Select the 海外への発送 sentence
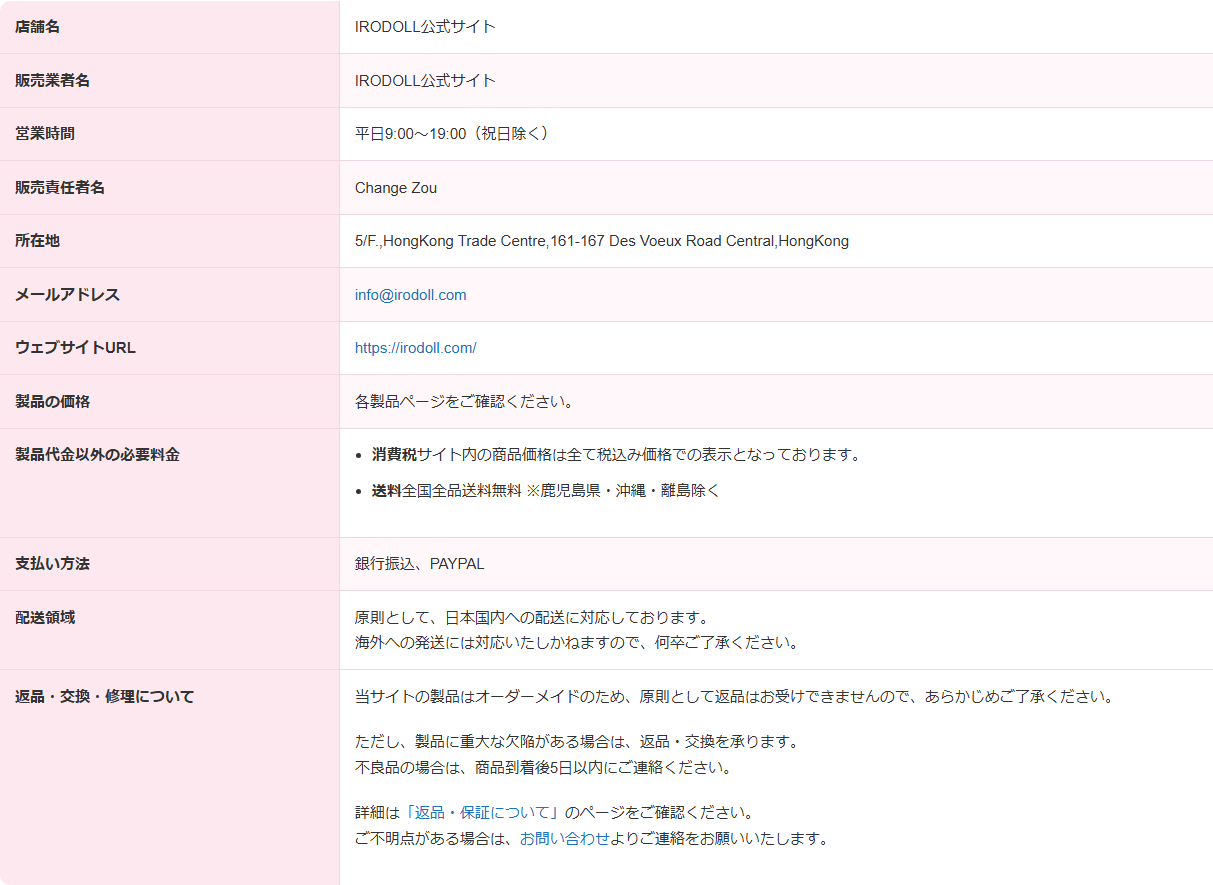Viewport: 1213px width, 885px height. 577,643
